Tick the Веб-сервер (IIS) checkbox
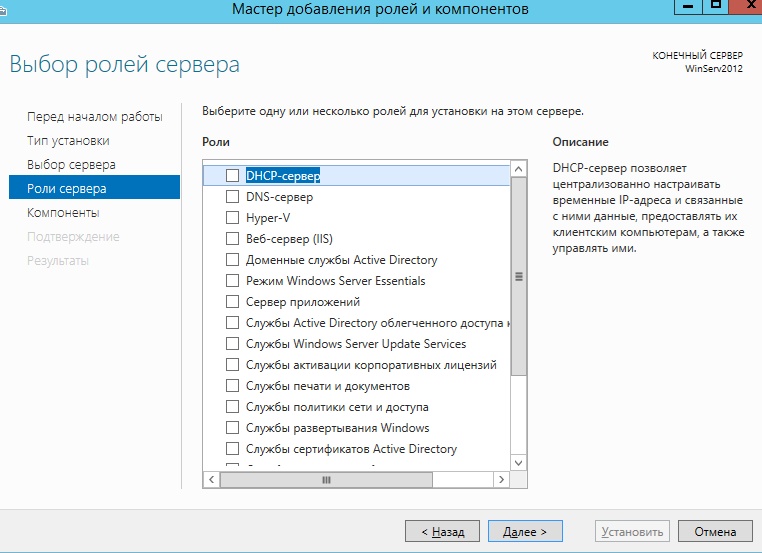 232,239
